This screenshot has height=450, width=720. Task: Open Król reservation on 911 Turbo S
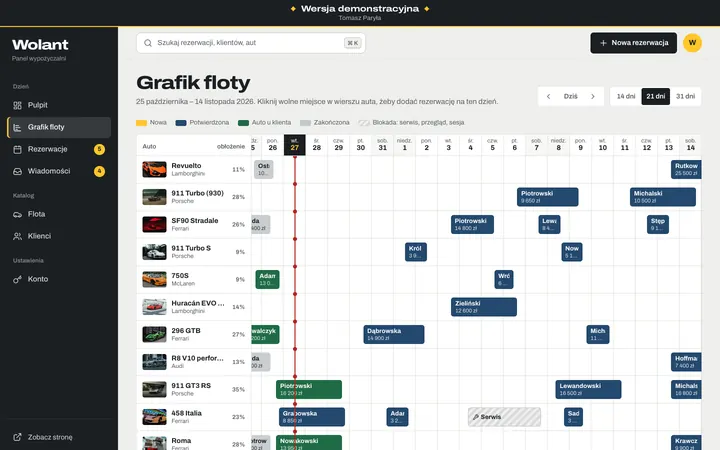(416, 252)
